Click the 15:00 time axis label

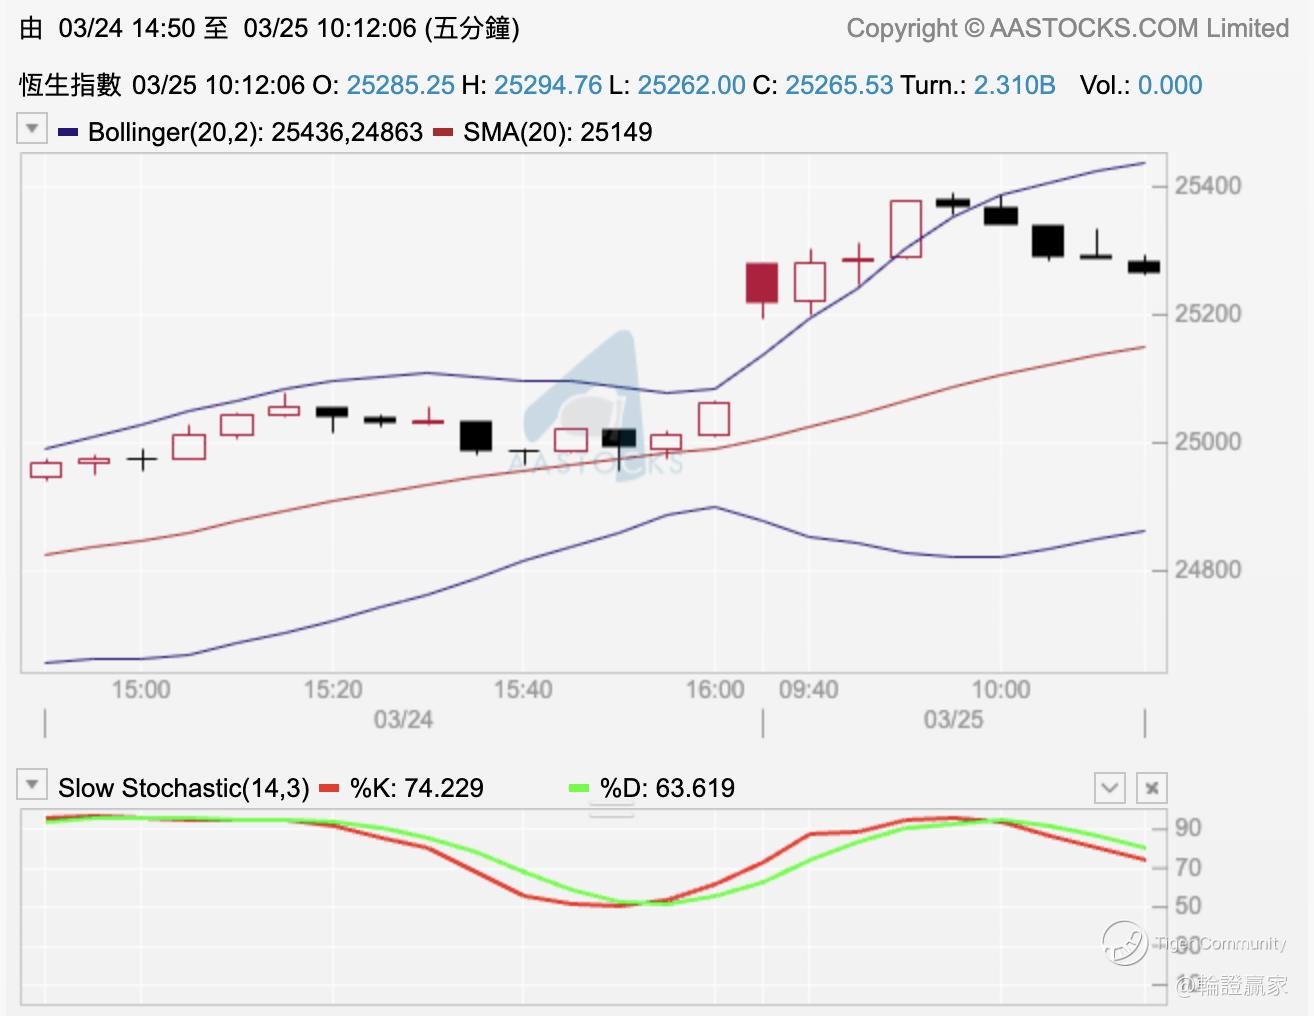tap(141, 690)
